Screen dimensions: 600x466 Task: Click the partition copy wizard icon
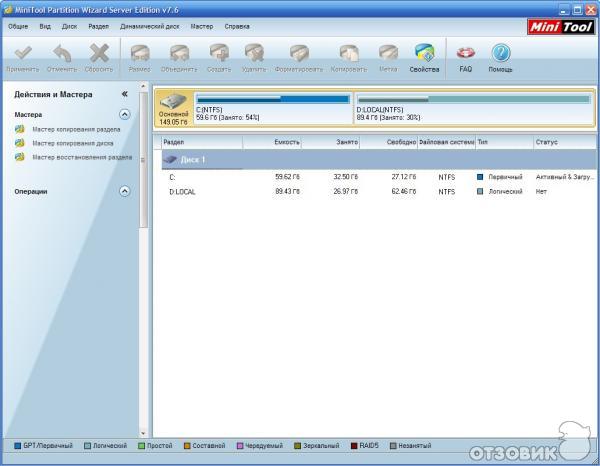point(20,129)
